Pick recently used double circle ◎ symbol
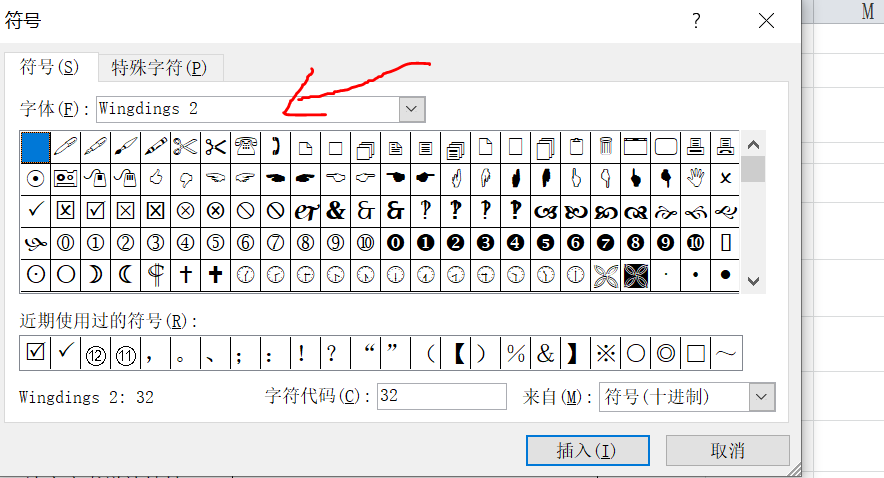Screen dimensions: 884x478 point(666,353)
